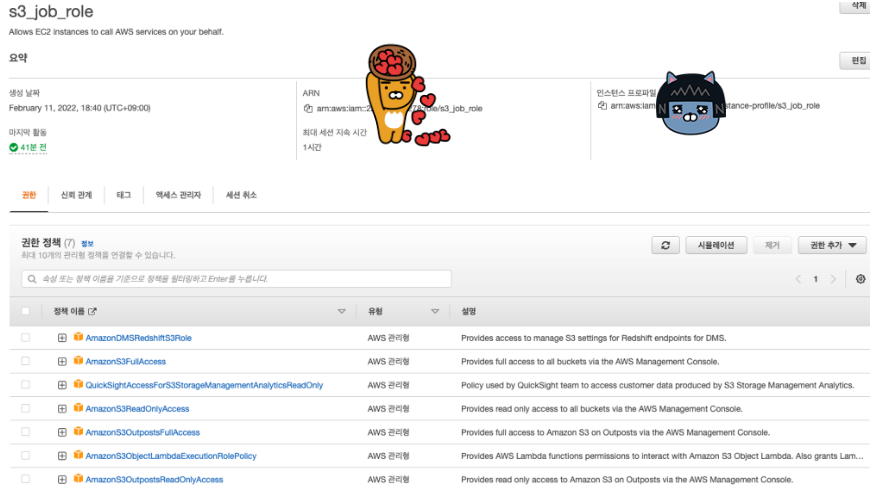Check the AmazonS3ObjectLambdaExecutionRolePolicy row checkbox
Image resolution: width=876 pixels, height=492 pixels.
coord(25,455)
